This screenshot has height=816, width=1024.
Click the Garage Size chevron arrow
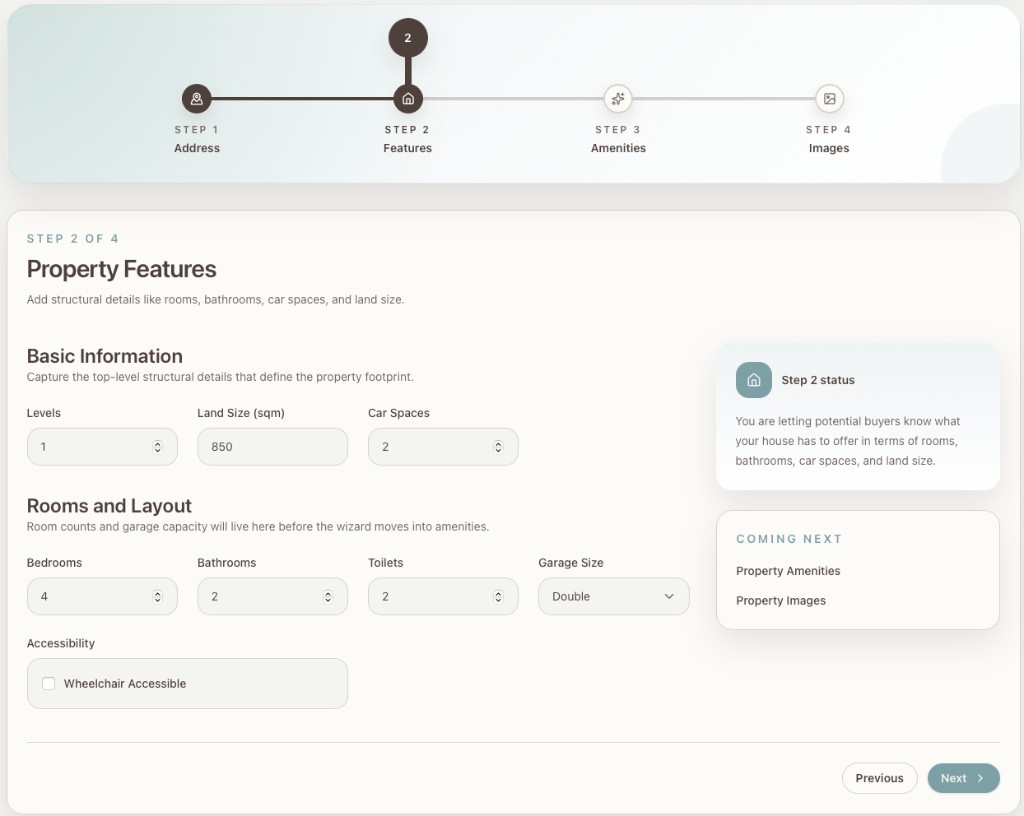(x=669, y=596)
